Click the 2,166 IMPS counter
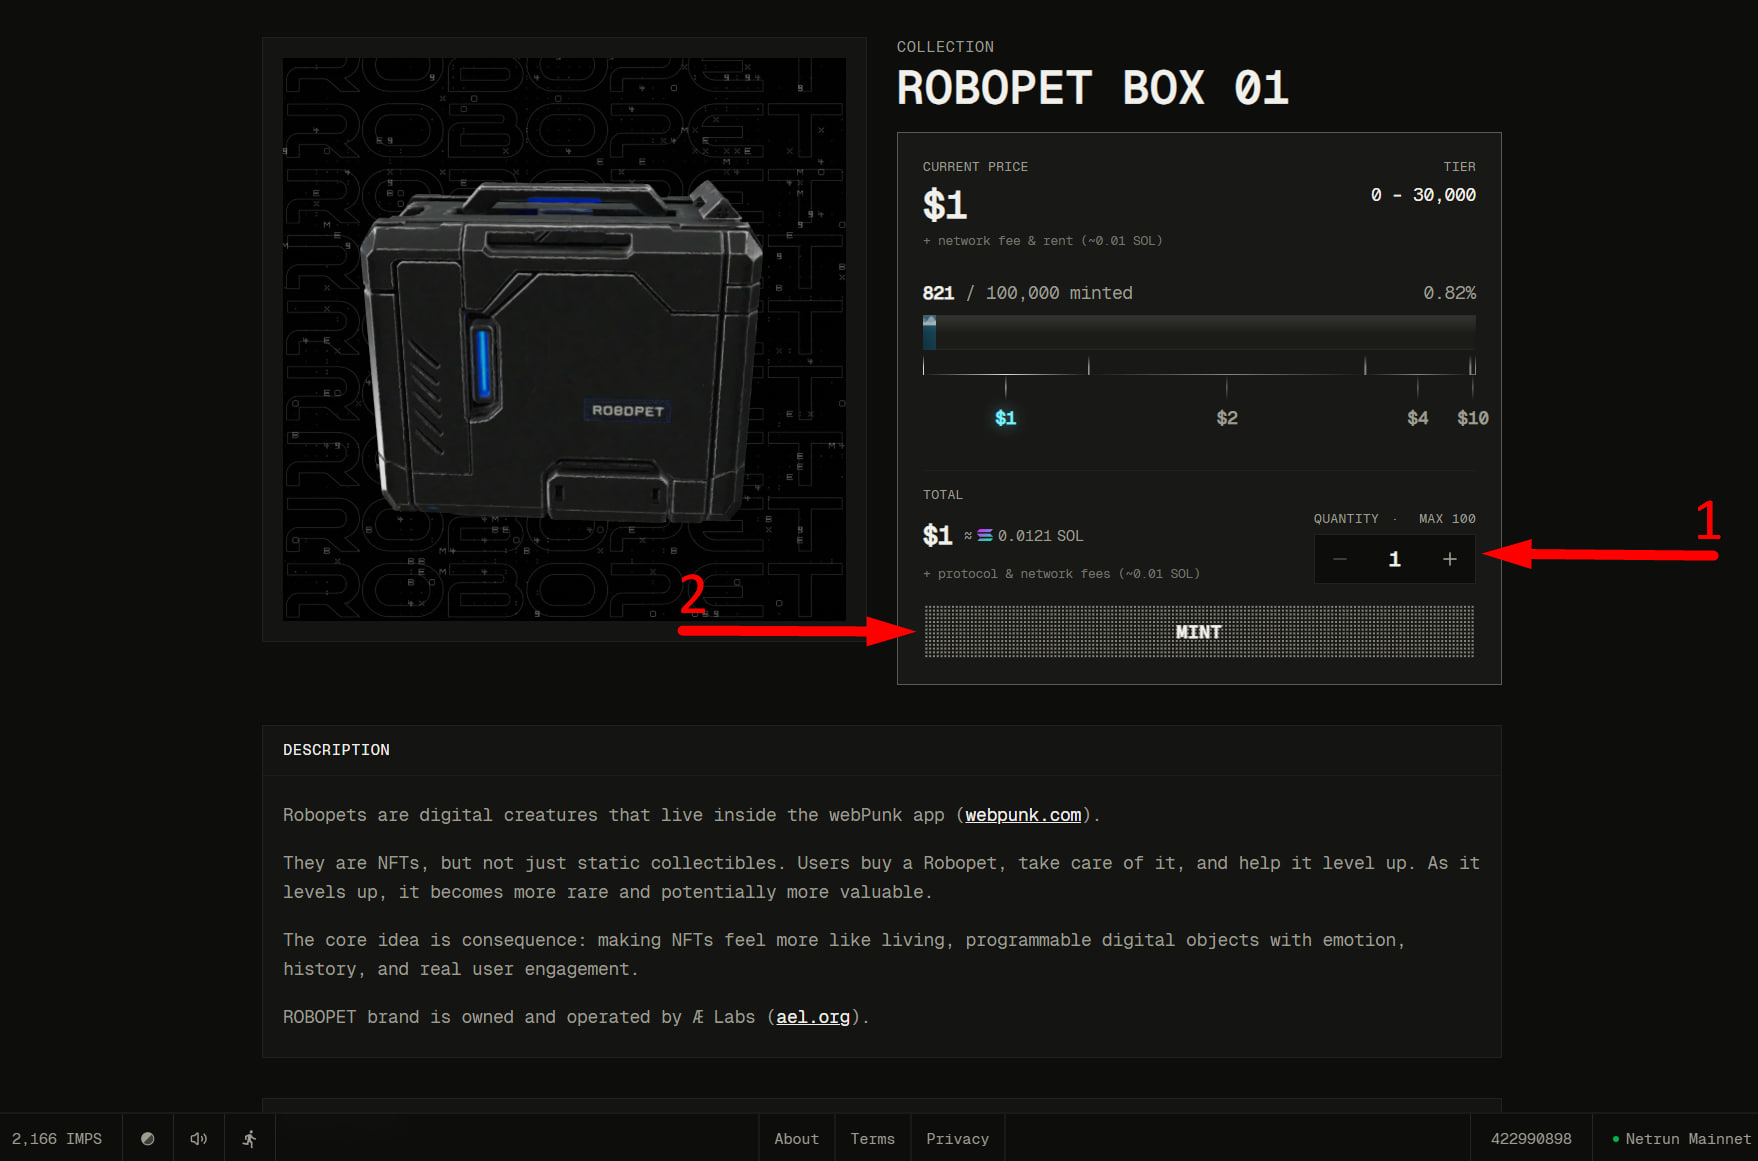Screen dimensions: 1758x1161 [57, 1138]
